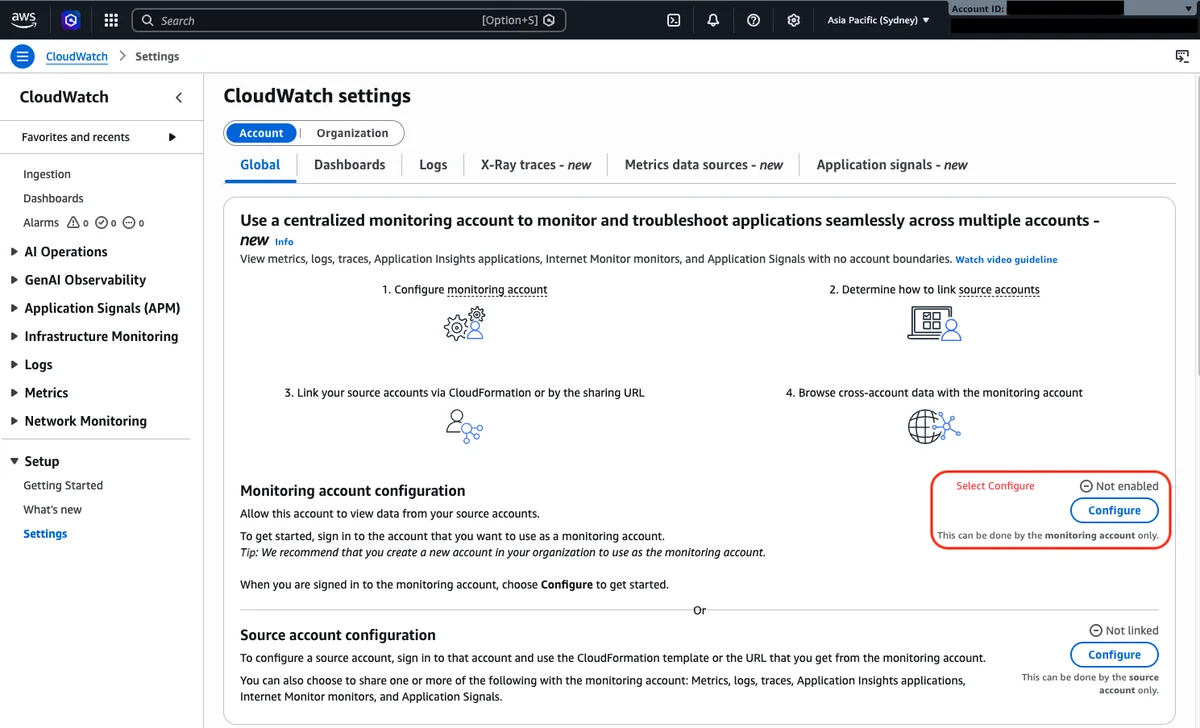This screenshot has width=1200, height=728.
Task: Click the AWS logo home icon
Action: pos(24,20)
